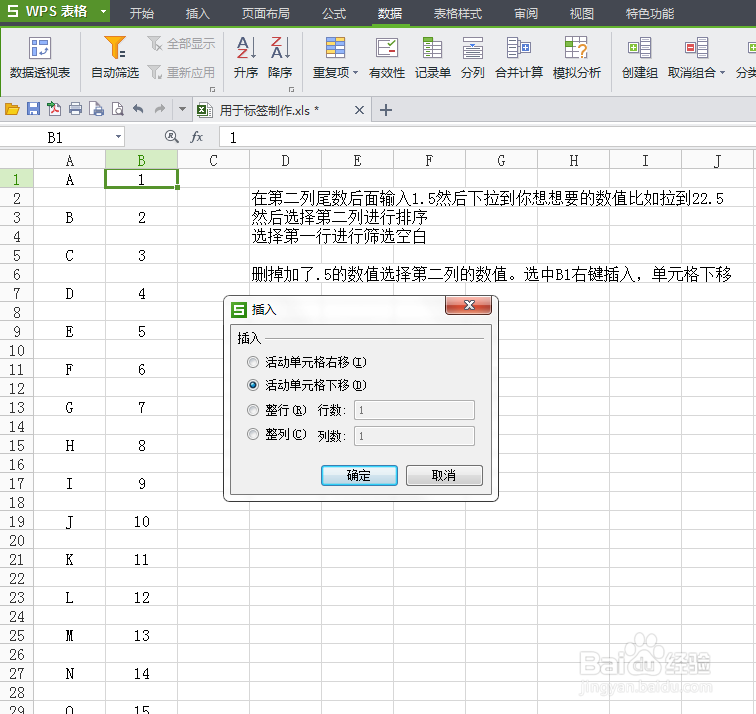Viewport: 756px width, 714px height.
Task: Click the formula bar input
Action: (x=487, y=137)
